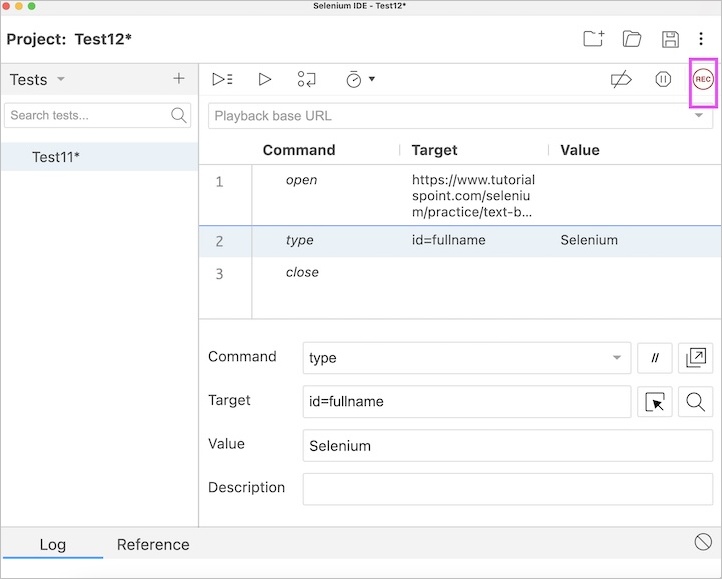Click the REC record button
This screenshot has width=722, height=579.
point(703,80)
